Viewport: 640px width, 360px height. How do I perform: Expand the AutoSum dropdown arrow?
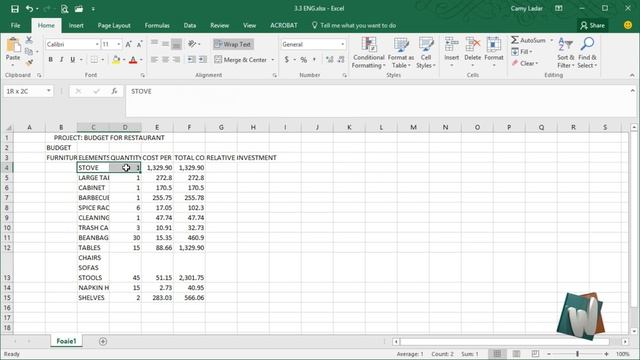click(x=551, y=40)
